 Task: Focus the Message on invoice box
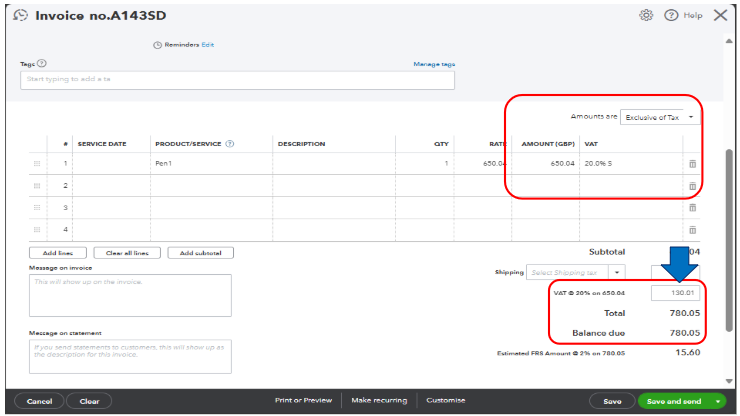[130, 296]
